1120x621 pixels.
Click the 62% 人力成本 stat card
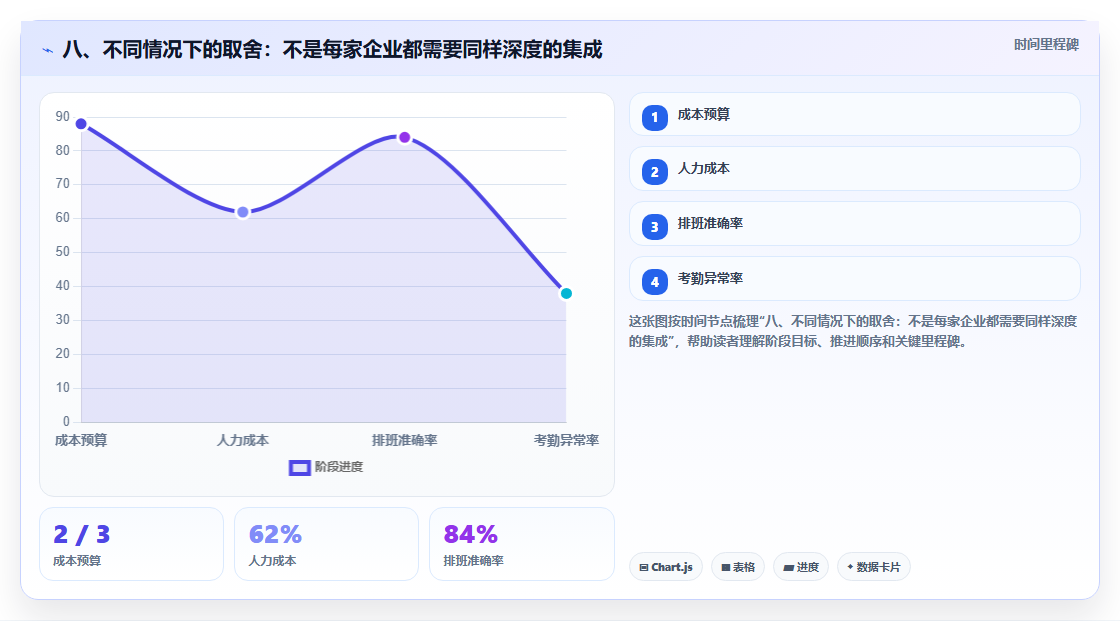(x=326, y=544)
